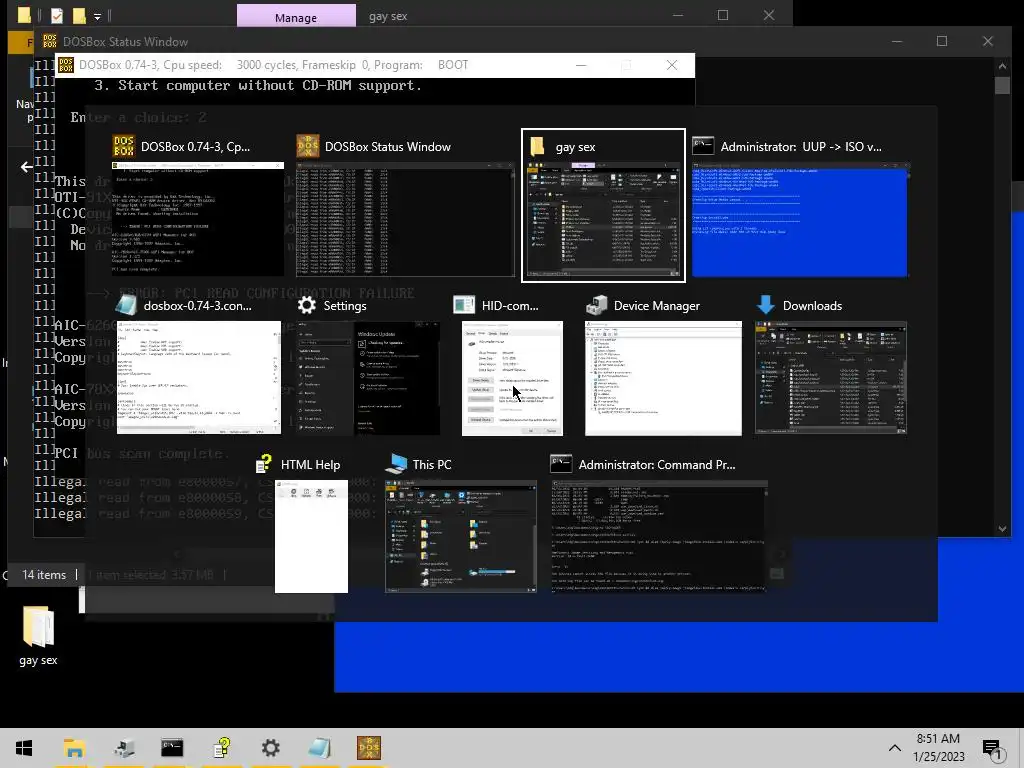1024x768 pixels.
Task: Switch to the HID-compliant mouse properties thumbnail
Action: pyautogui.click(x=512, y=377)
